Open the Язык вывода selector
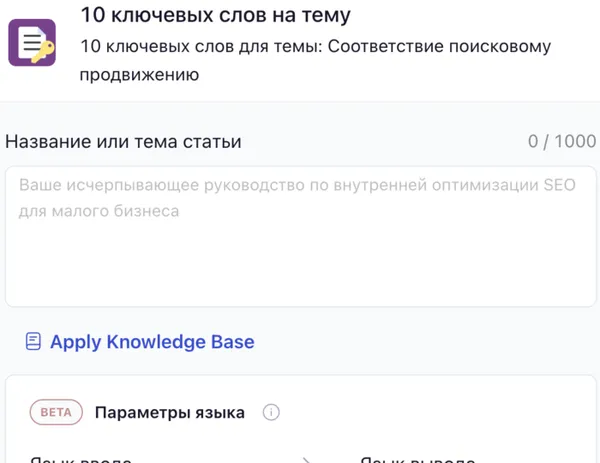The height and width of the screenshot is (463, 600). 417,460
